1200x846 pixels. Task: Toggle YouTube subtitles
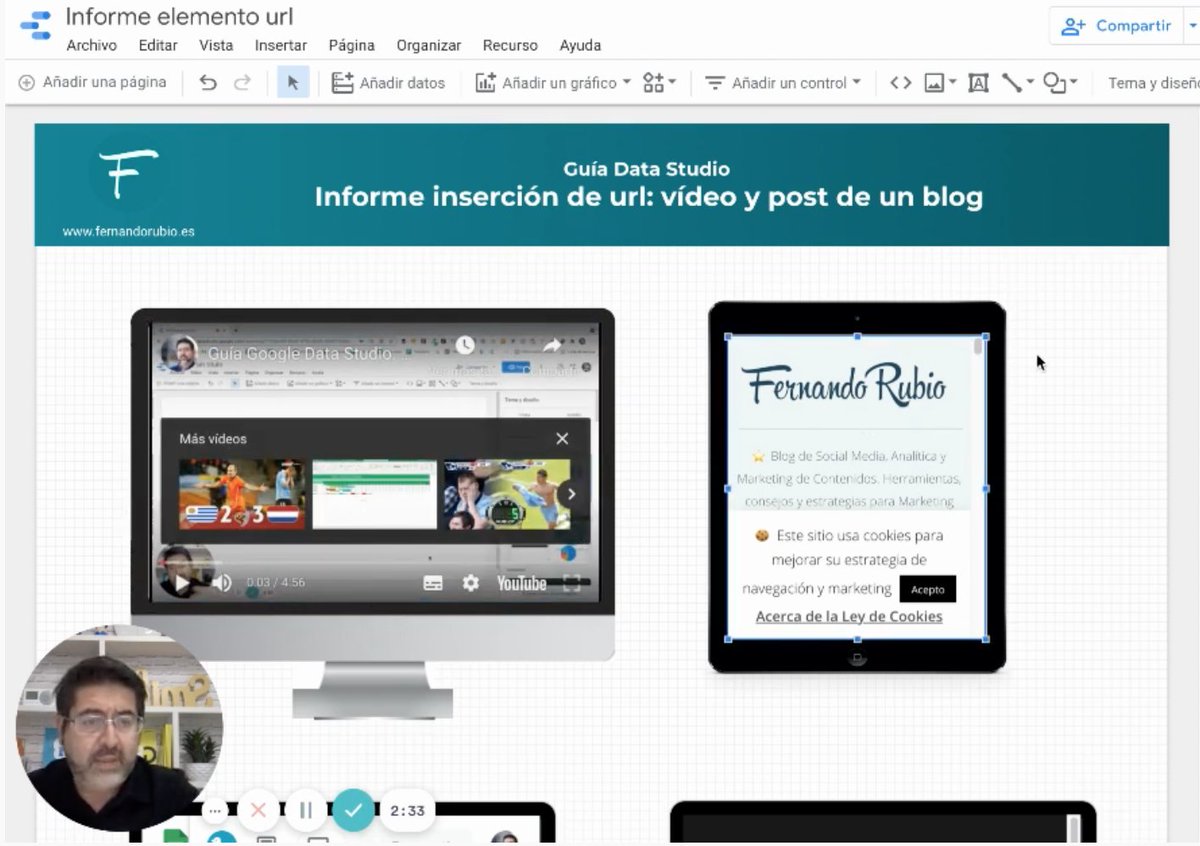(x=433, y=583)
